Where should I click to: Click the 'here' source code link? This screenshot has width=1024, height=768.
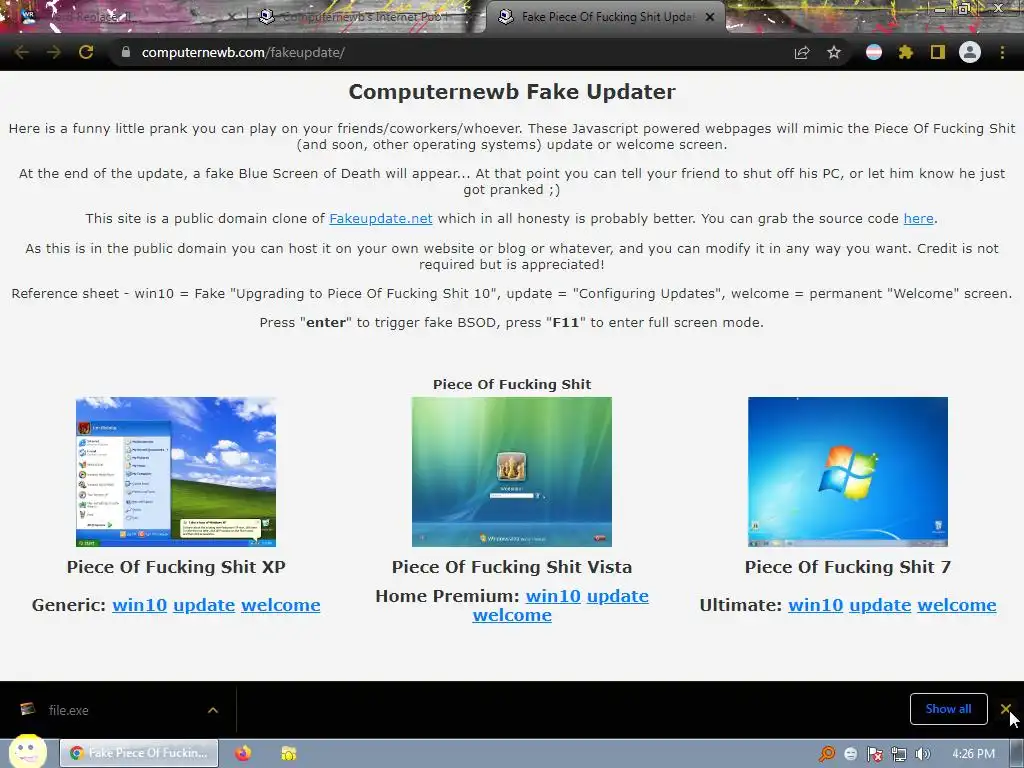[918, 218]
